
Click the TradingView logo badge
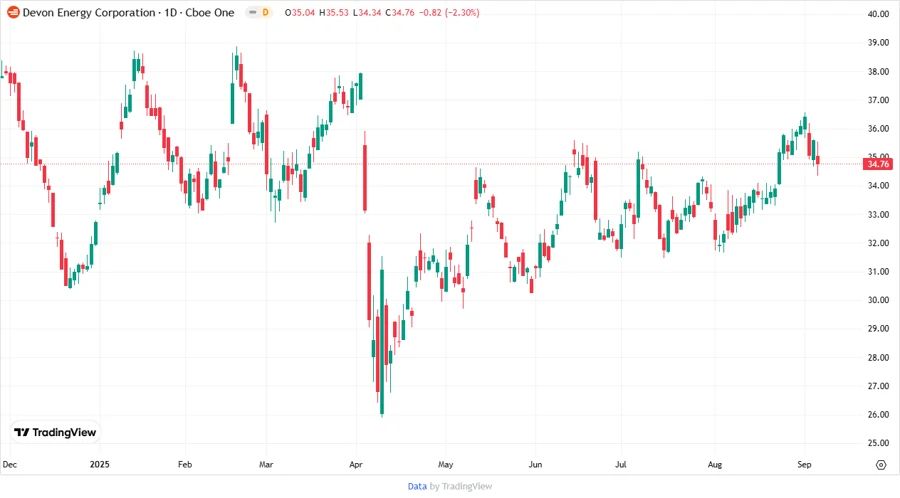(x=56, y=432)
